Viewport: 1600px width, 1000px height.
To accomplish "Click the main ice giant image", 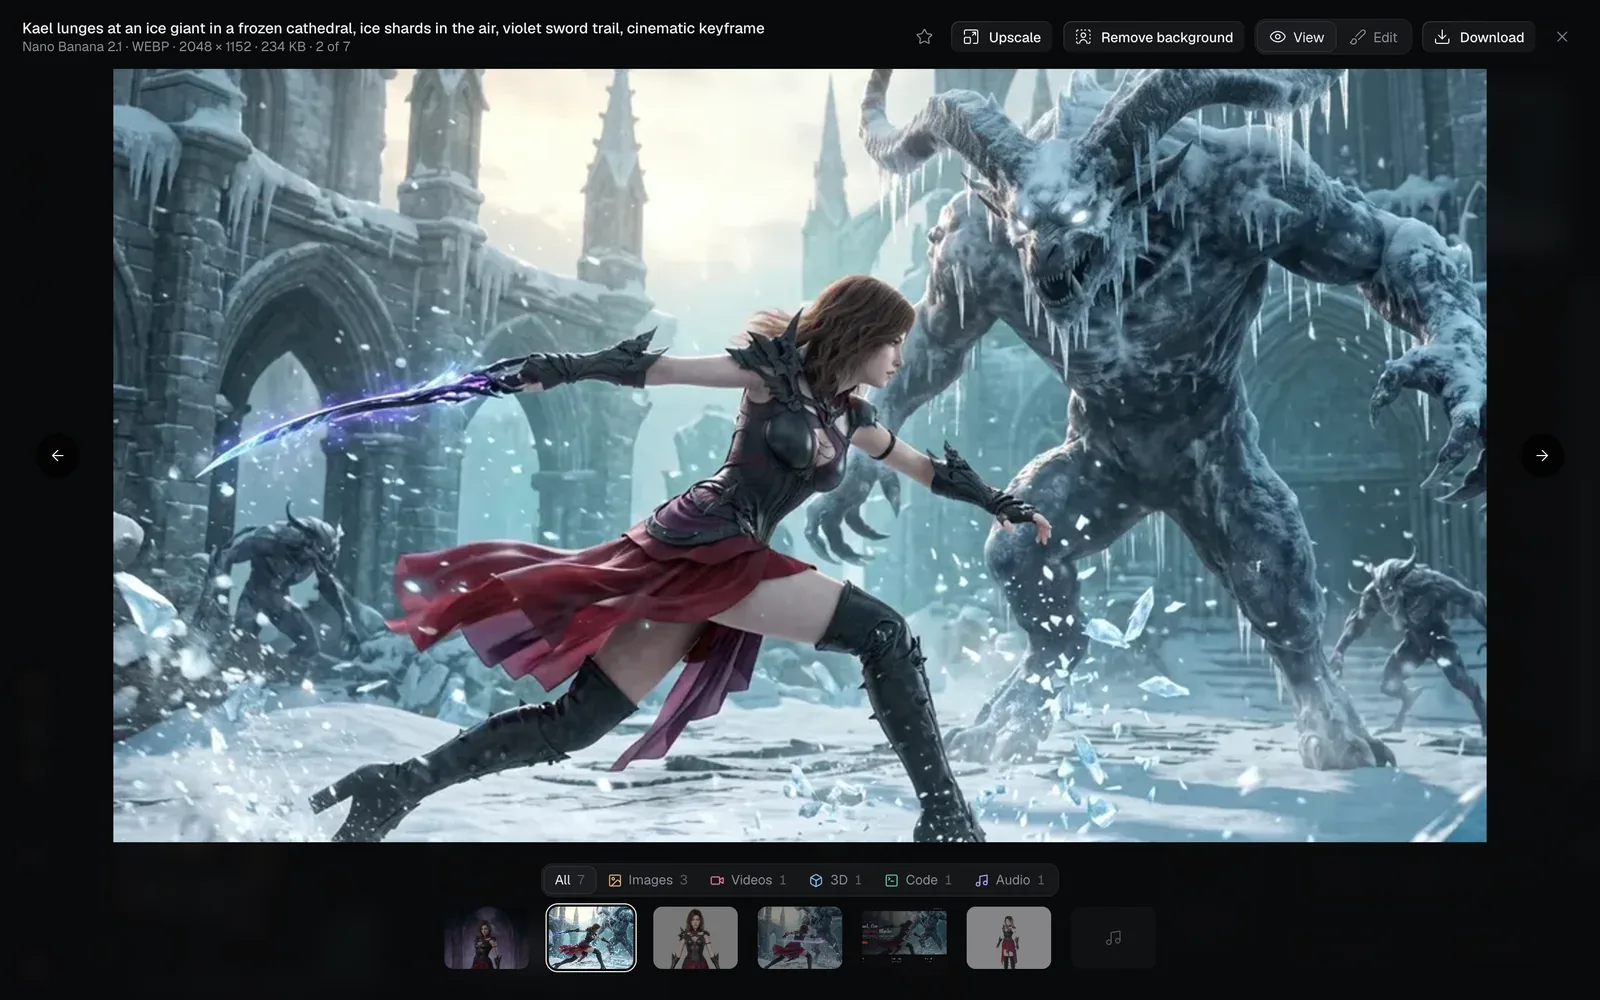I will pos(800,455).
